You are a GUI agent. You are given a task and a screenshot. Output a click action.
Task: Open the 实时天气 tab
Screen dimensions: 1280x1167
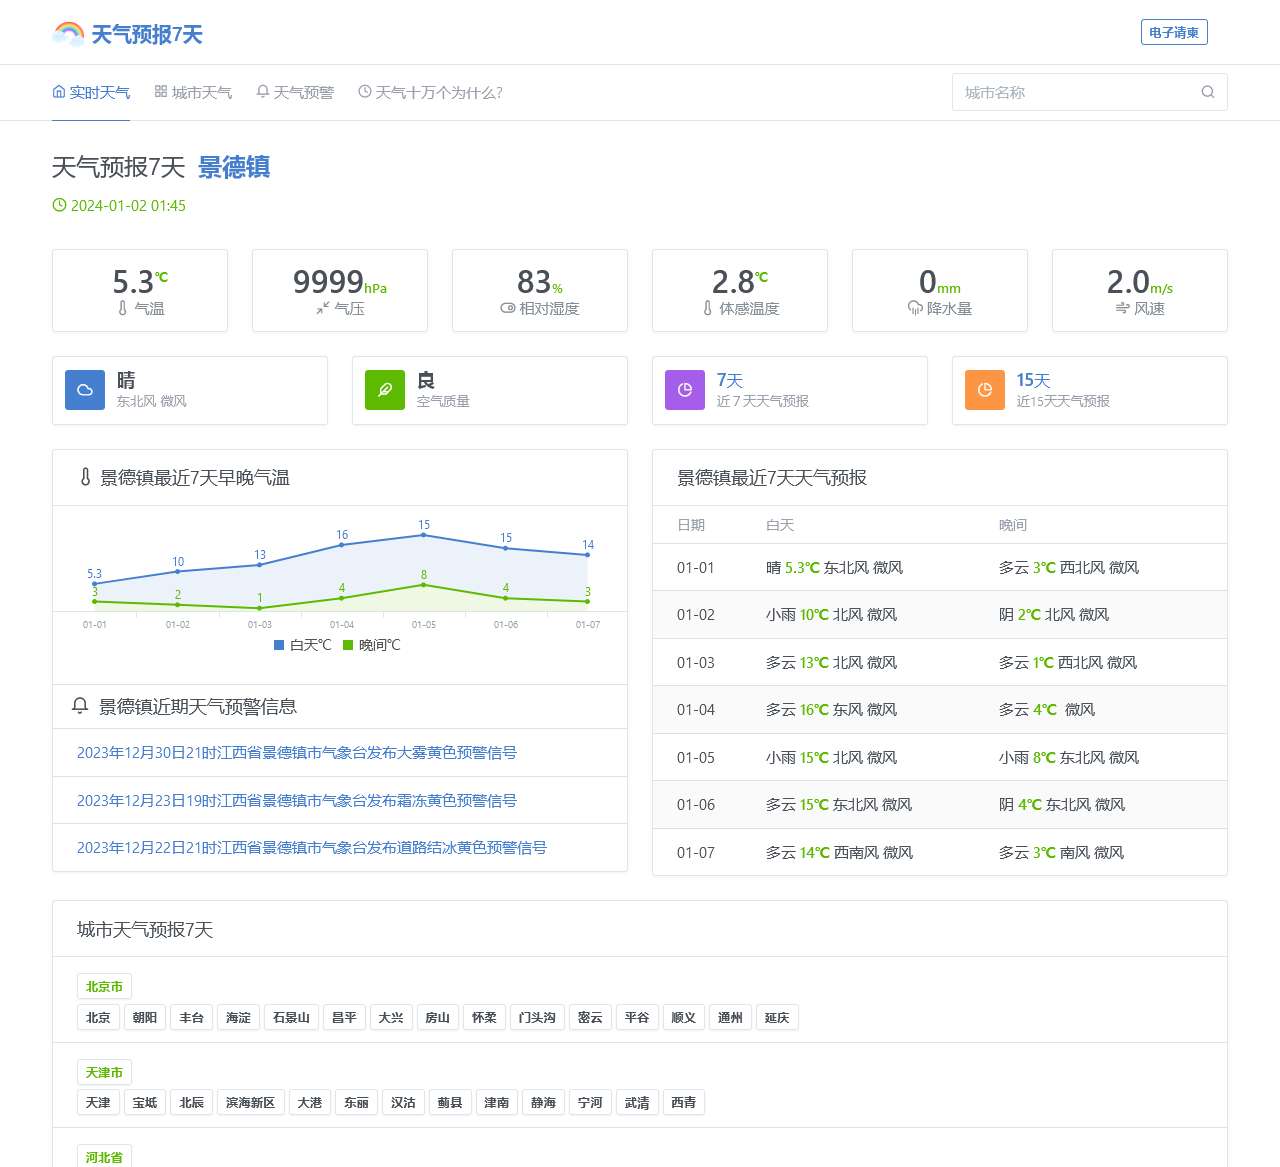pyautogui.click(x=91, y=92)
